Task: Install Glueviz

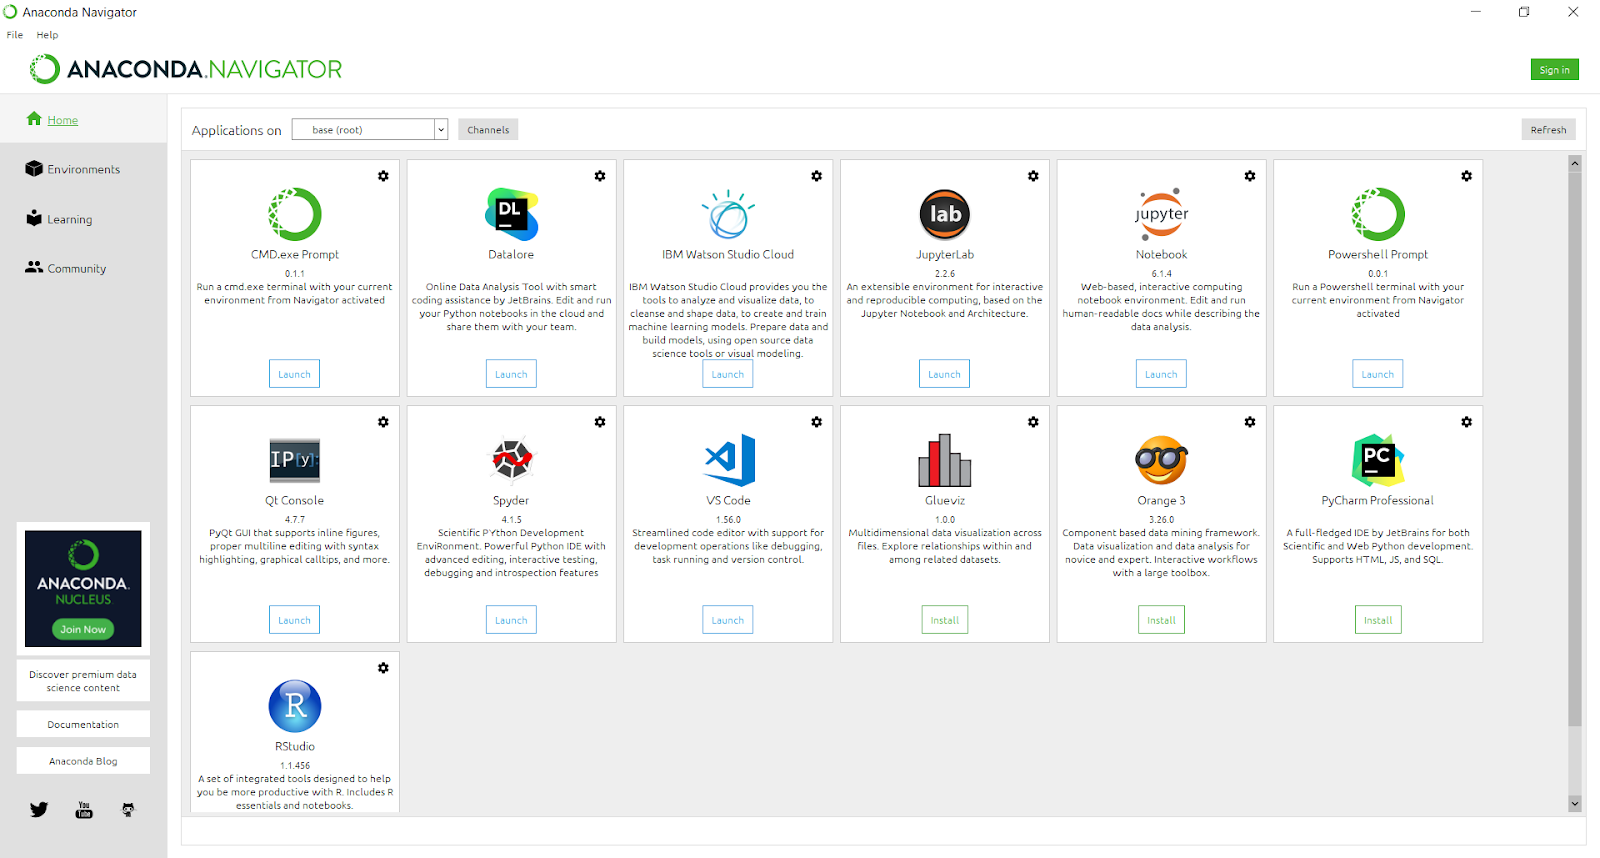Action: [944, 620]
